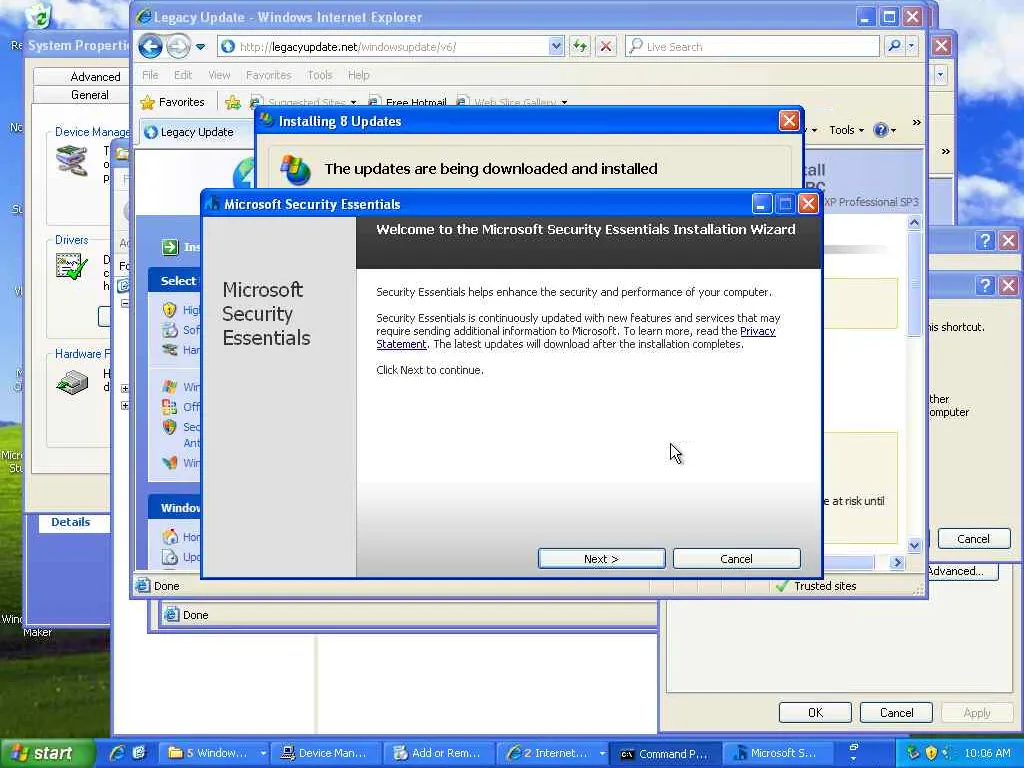Click Drivers checkmark icon in System Properties
1024x768 pixels.
[x=72, y=266]
